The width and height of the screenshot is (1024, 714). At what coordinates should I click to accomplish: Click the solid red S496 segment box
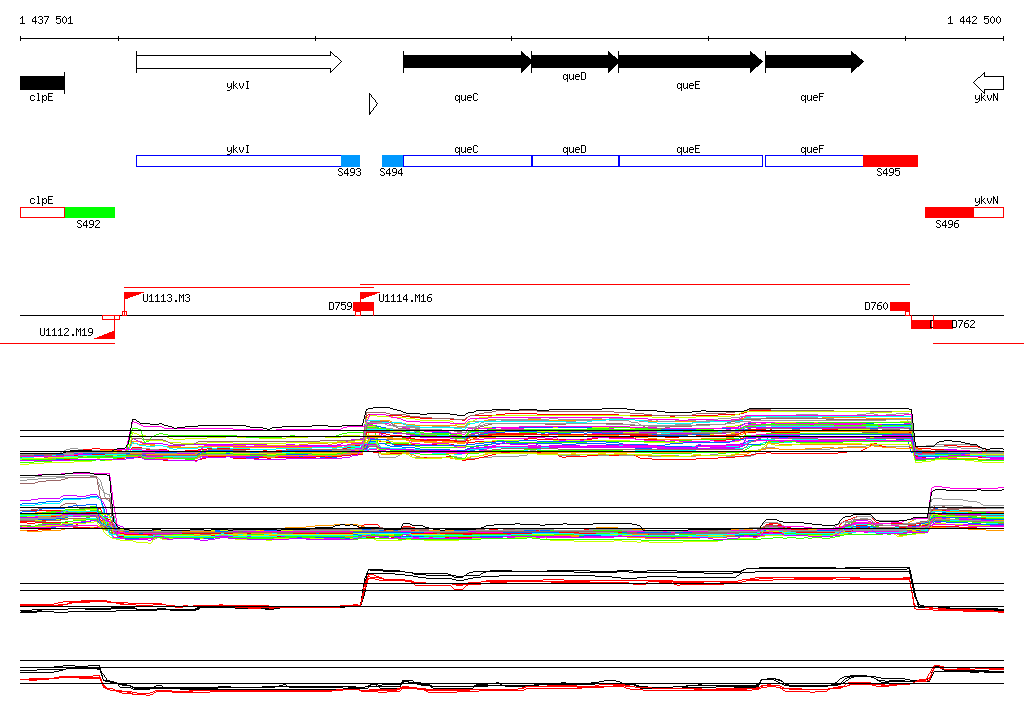(950, 212)
